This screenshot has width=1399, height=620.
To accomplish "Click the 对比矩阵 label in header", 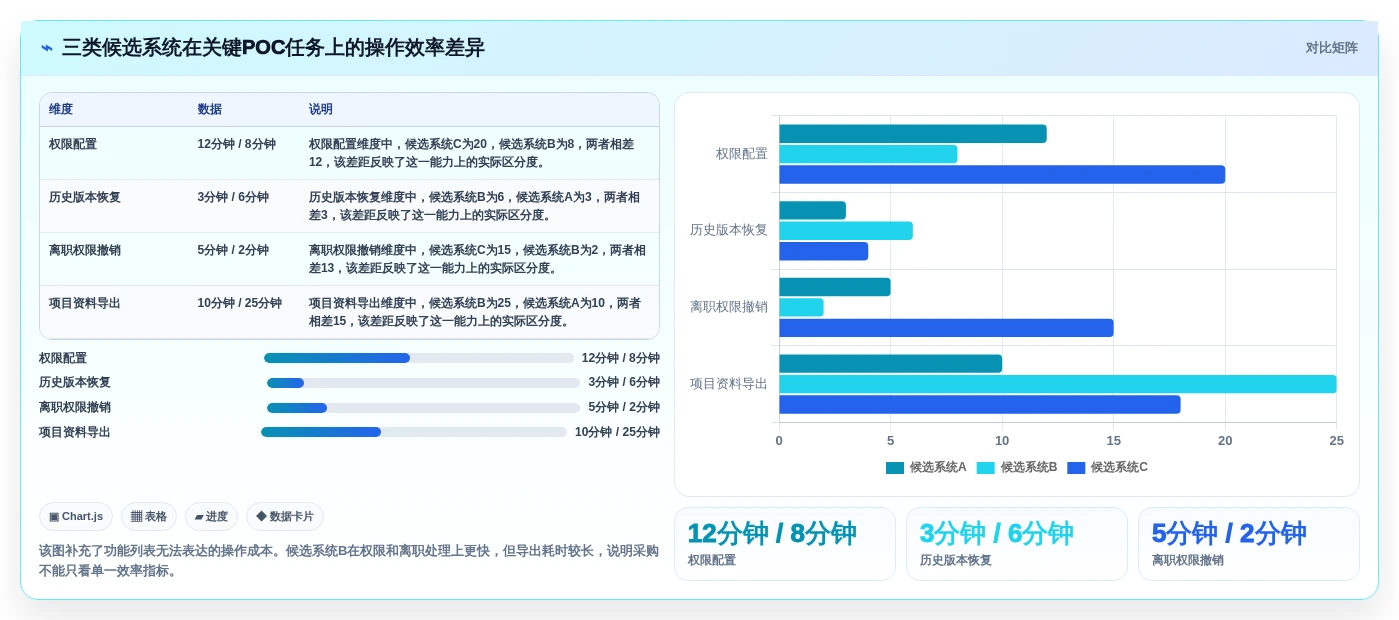I will tap(1331, 48).
